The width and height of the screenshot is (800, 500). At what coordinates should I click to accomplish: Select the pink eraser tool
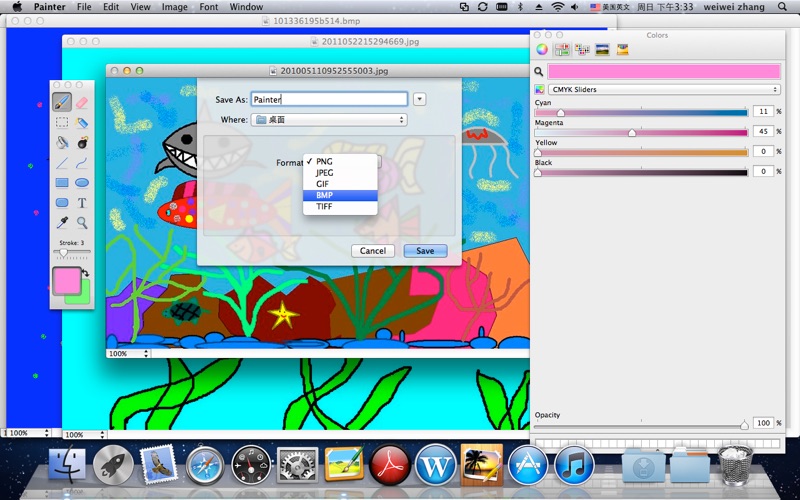tap(82, 103)
